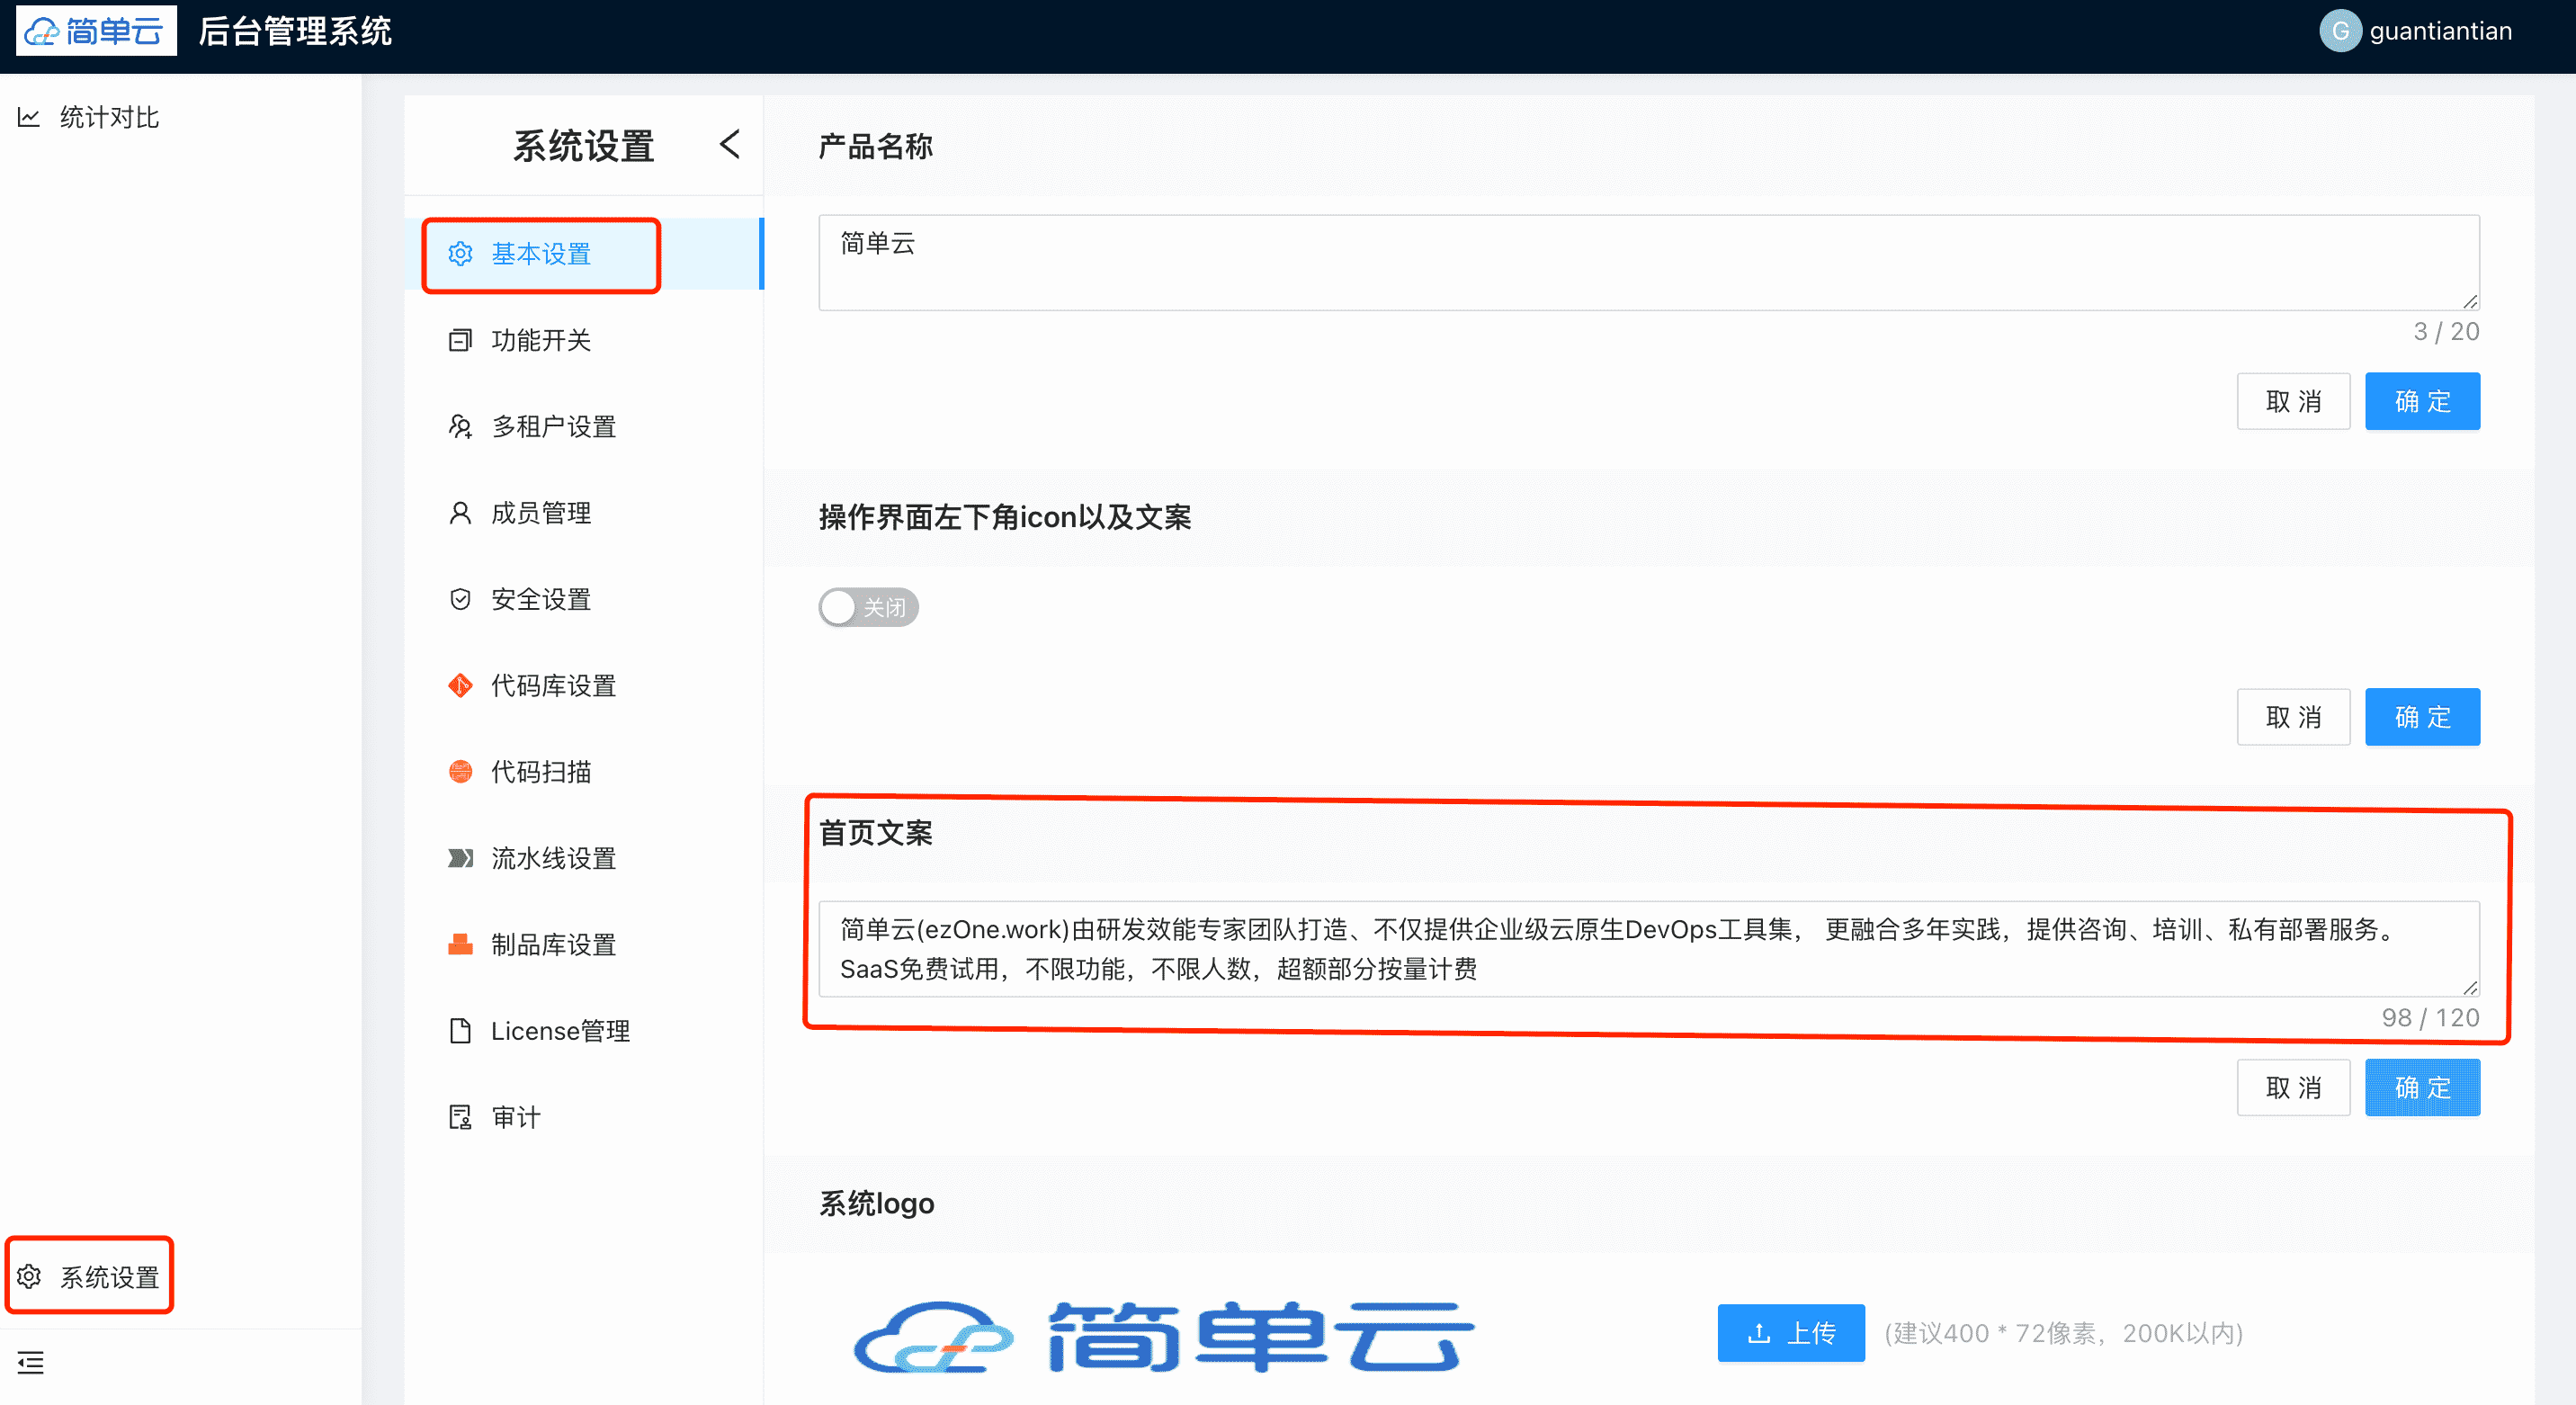Click the 多租户设置 users icon

point(460,427)
